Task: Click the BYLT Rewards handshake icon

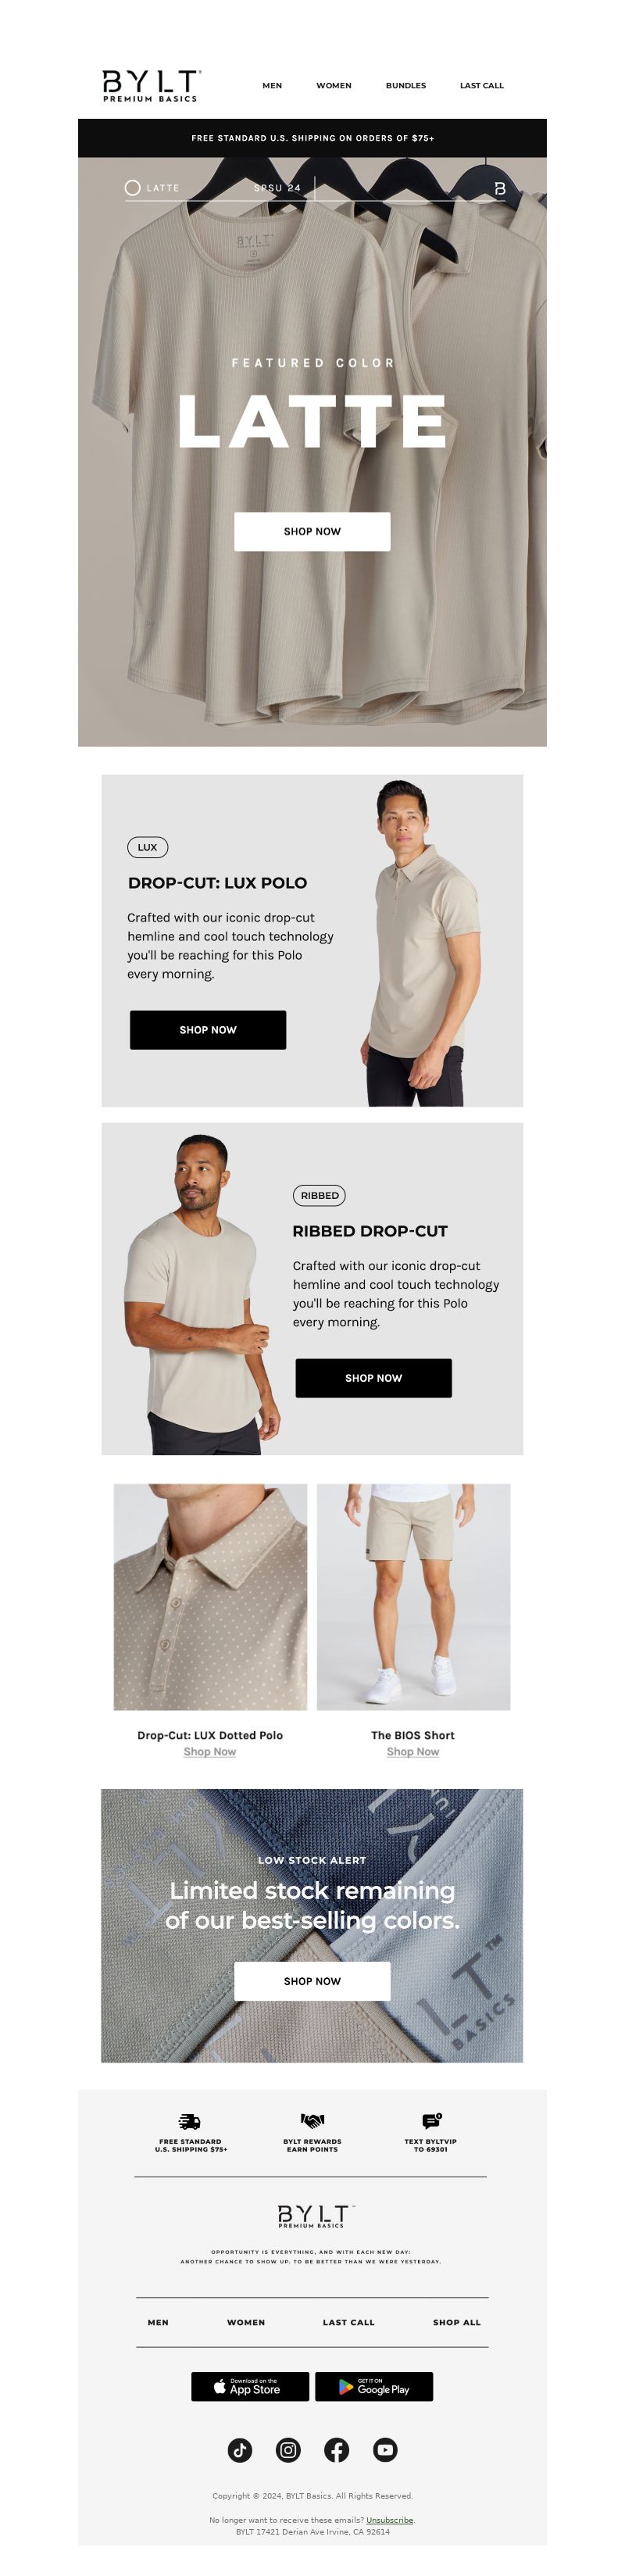Action: click(313, 2120)
